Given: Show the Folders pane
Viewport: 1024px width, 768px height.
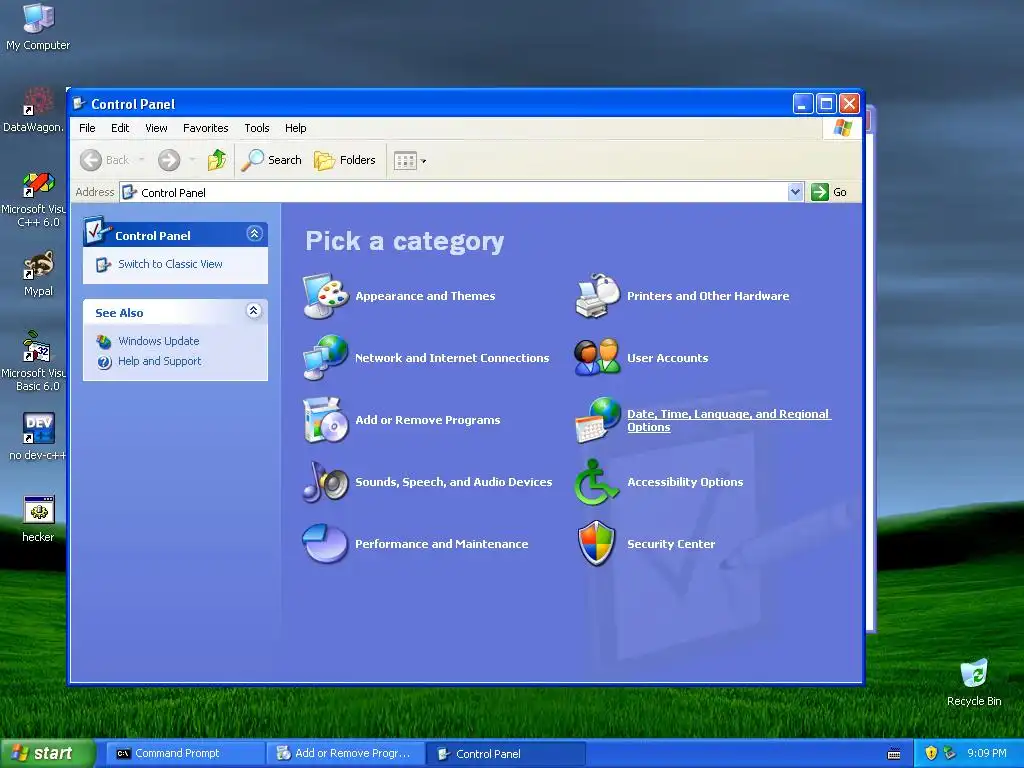Looking at the screenshot, I should 345,160.
